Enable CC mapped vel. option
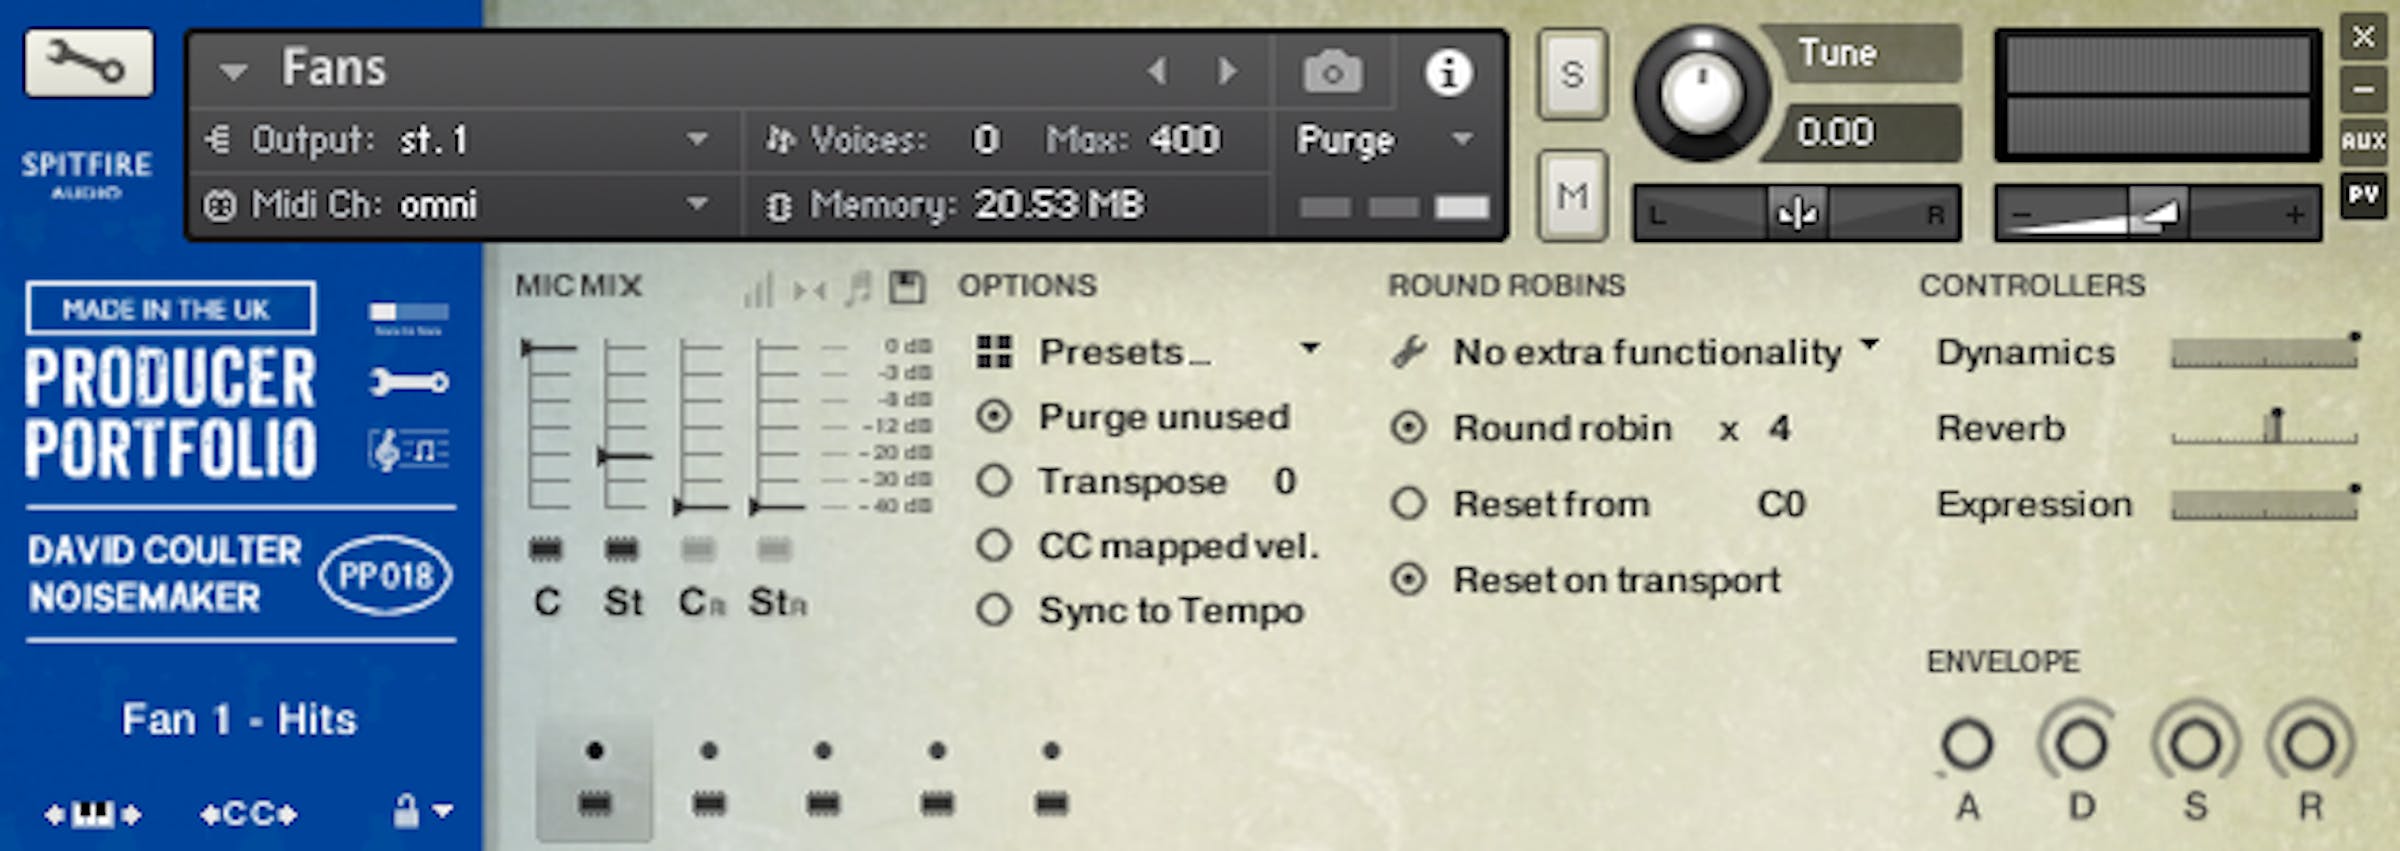The height and width of the screenshot is (851, 2400). [x=994, y=546]
